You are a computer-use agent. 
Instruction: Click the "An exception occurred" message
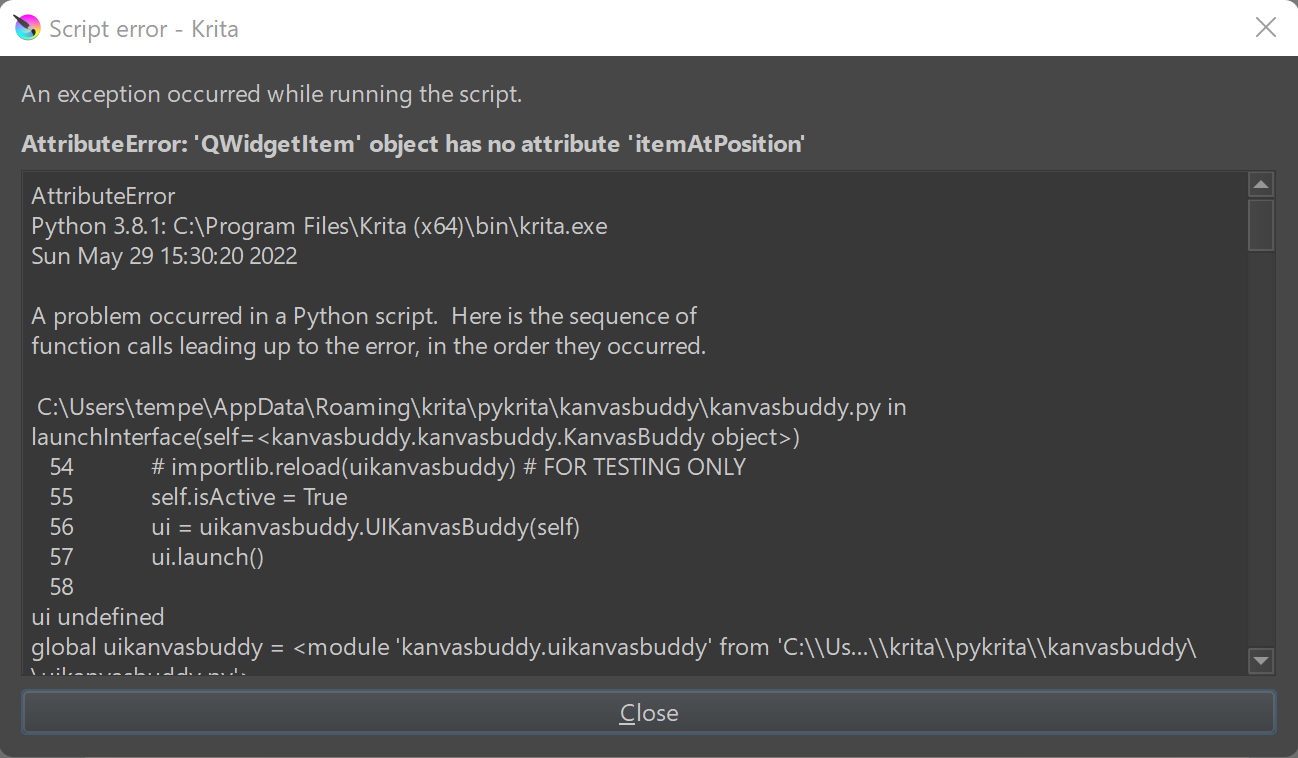click(x=271, y=95)
